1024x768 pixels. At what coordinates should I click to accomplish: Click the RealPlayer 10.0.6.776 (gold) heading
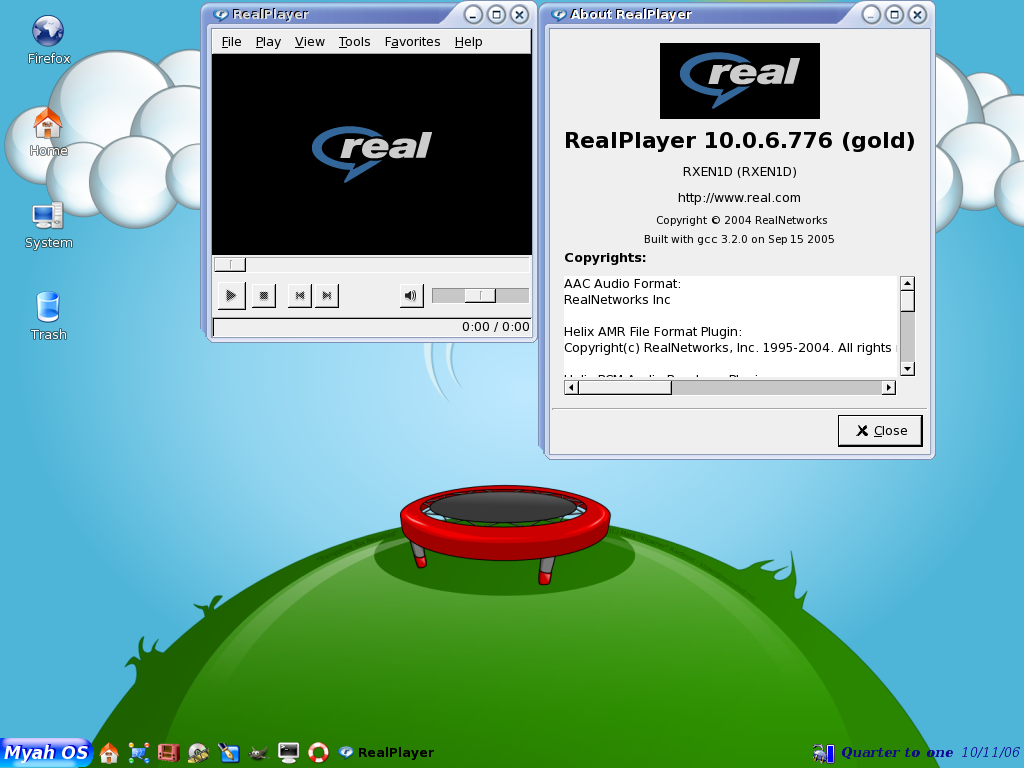[x=739, y=140]
